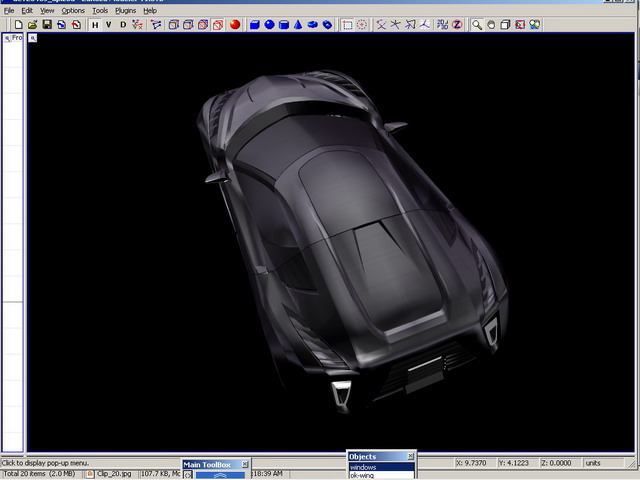This screenshot has height=480, width=640.
Task: Activate the magnifier zoom tool
Action: pyautogui.click(x=477, y=24)
